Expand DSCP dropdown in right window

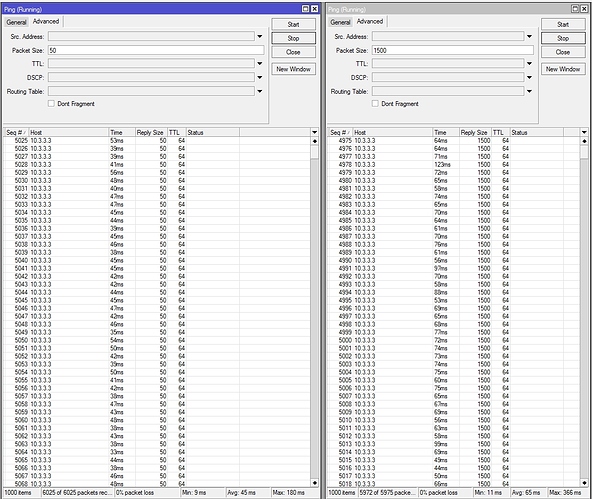pos(529,77)
